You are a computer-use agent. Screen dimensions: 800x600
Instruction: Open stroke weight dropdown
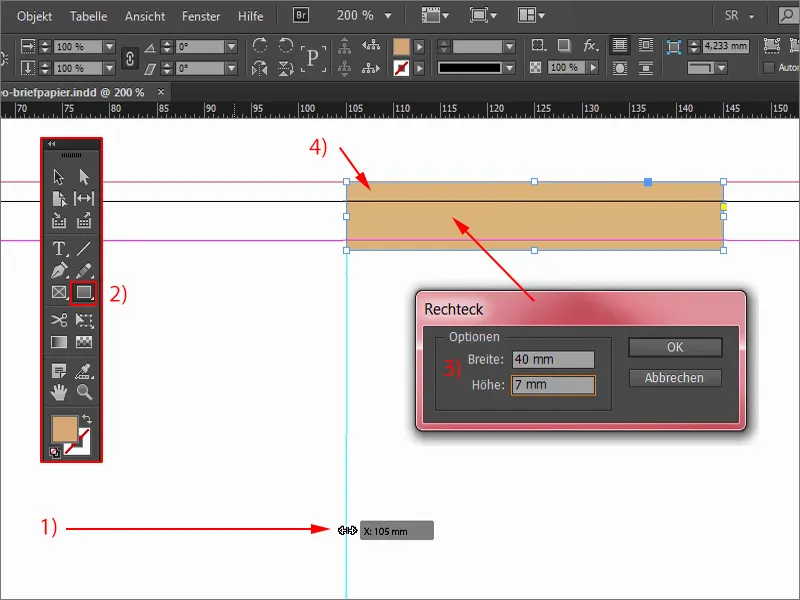point(509,46)
